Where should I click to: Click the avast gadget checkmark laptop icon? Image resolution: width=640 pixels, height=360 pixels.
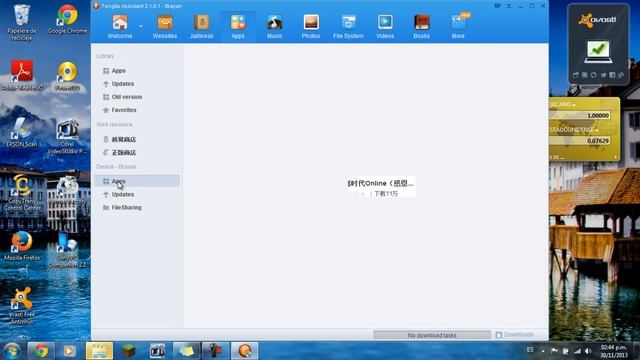(598, 51)
